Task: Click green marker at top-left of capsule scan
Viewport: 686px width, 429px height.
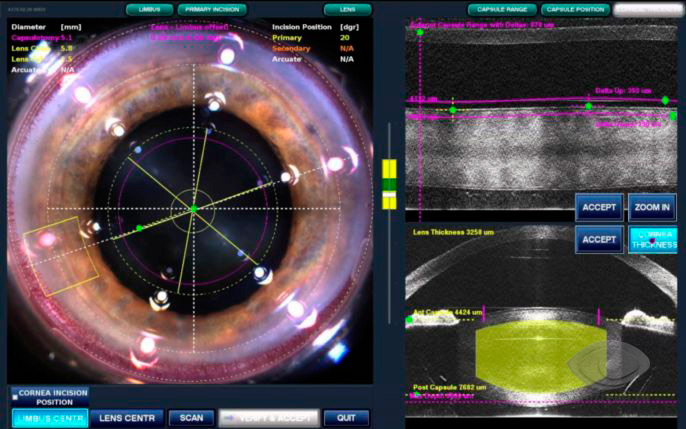Action: [x=420, y=32]
